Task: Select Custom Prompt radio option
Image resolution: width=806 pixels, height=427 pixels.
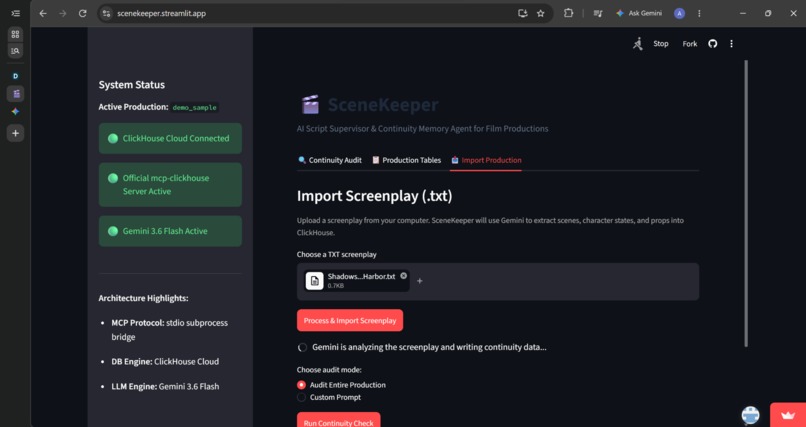Action: pos(302,397)
